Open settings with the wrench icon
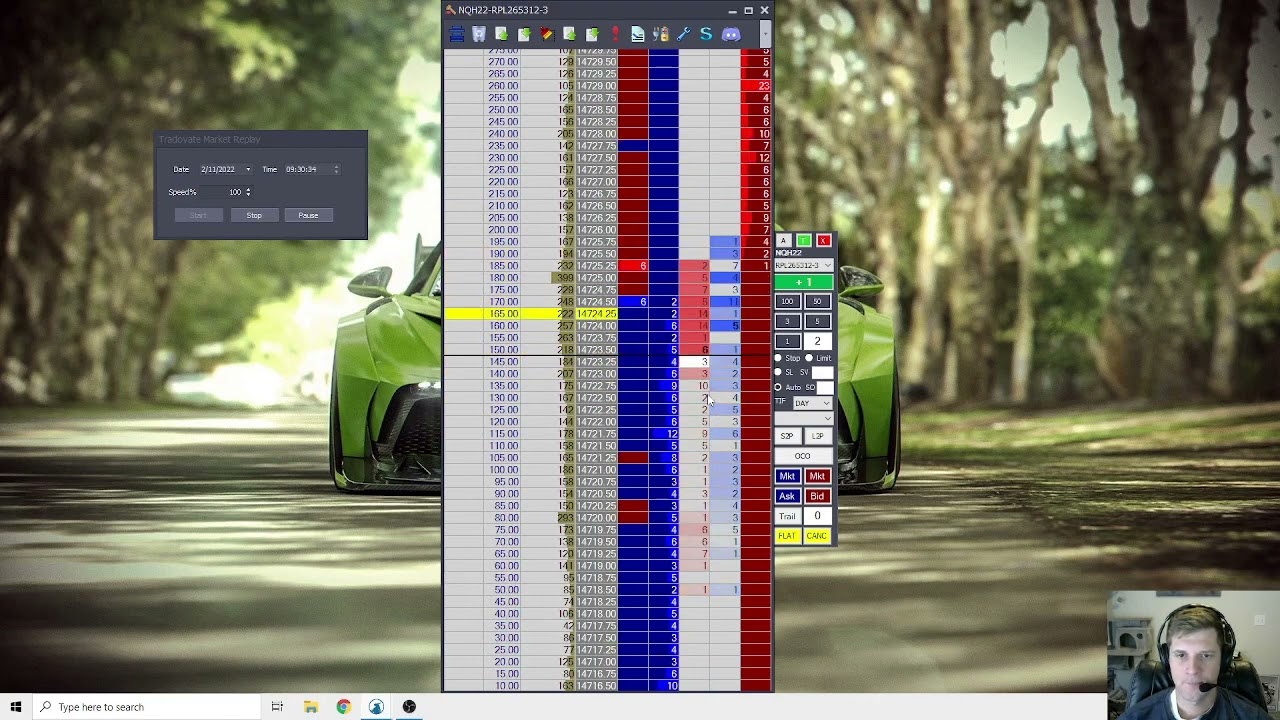This screenshot has height=720, width=1280. tap(683, 35)
